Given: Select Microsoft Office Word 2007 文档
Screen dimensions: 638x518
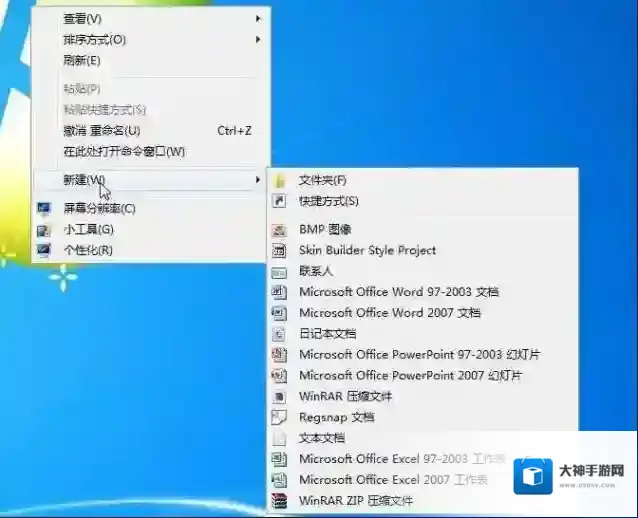Looking at the screenshot, I should click(422, 313).
